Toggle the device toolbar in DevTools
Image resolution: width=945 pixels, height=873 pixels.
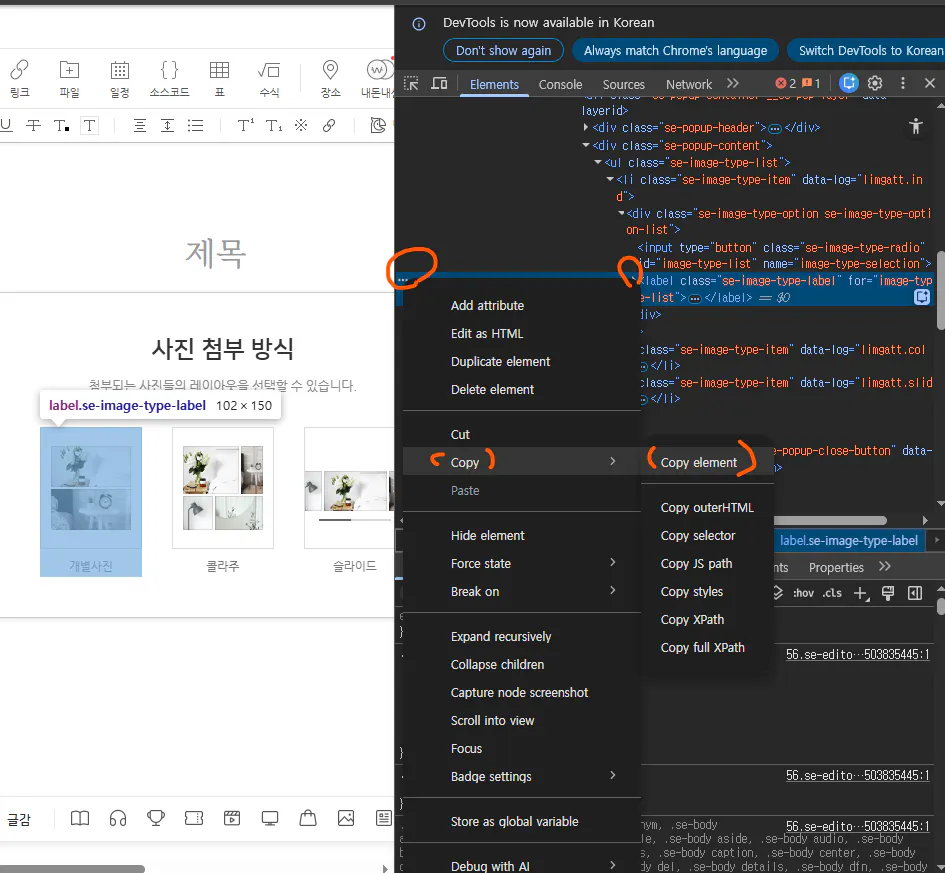[x=439, y=83]
